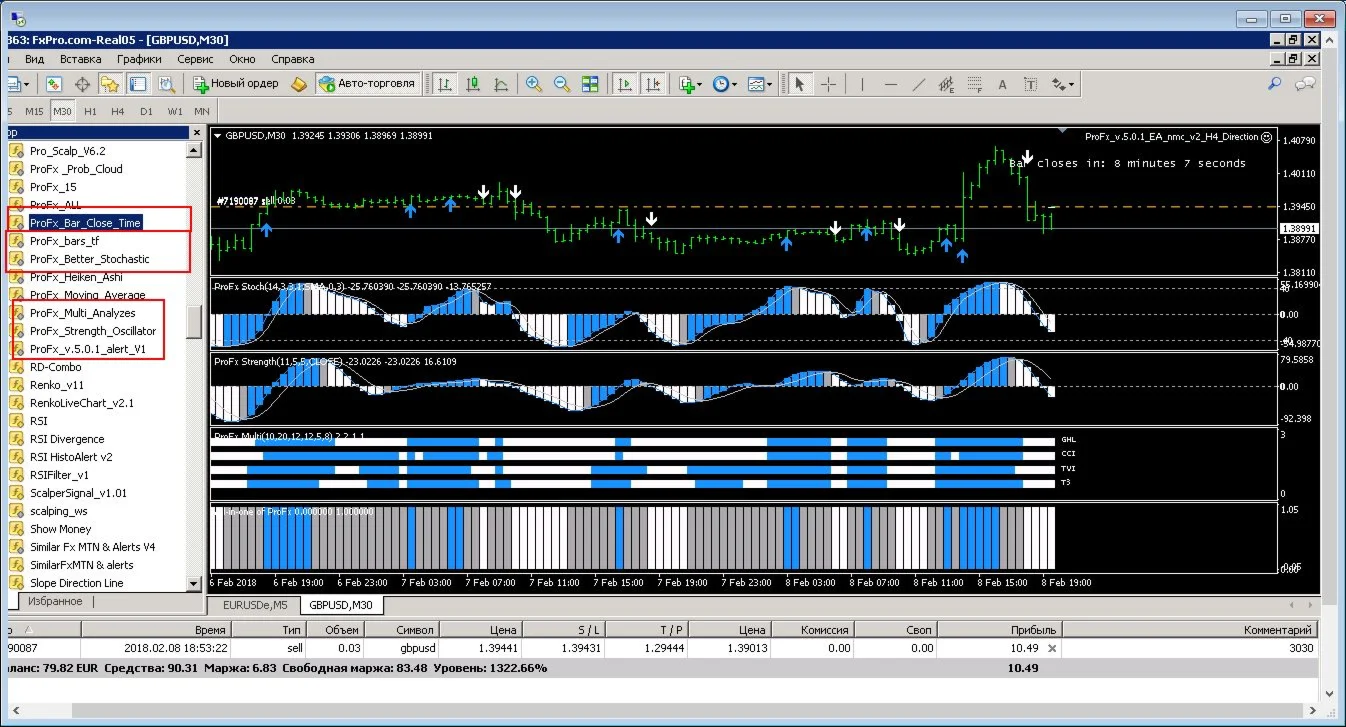Zoom in on the chart
The image size is (1346, 727).
coord(534,84)
